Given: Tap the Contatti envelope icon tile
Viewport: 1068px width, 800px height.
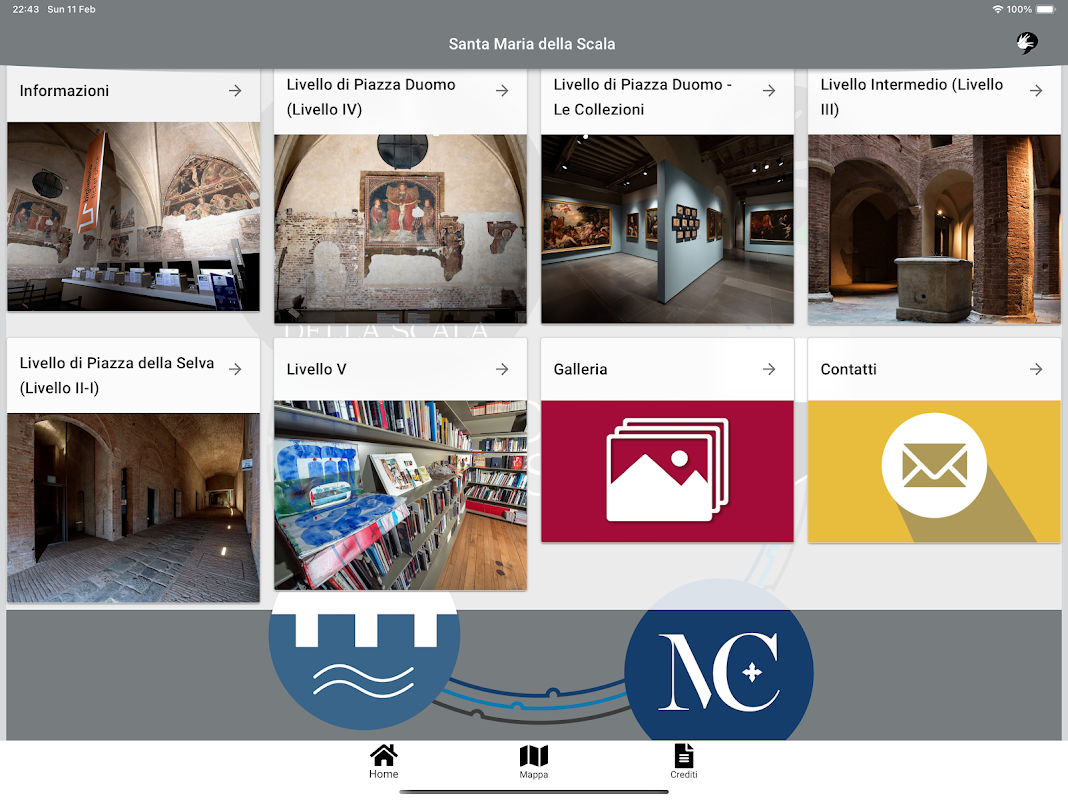Looking at the screenshot, I should point(934,471).
